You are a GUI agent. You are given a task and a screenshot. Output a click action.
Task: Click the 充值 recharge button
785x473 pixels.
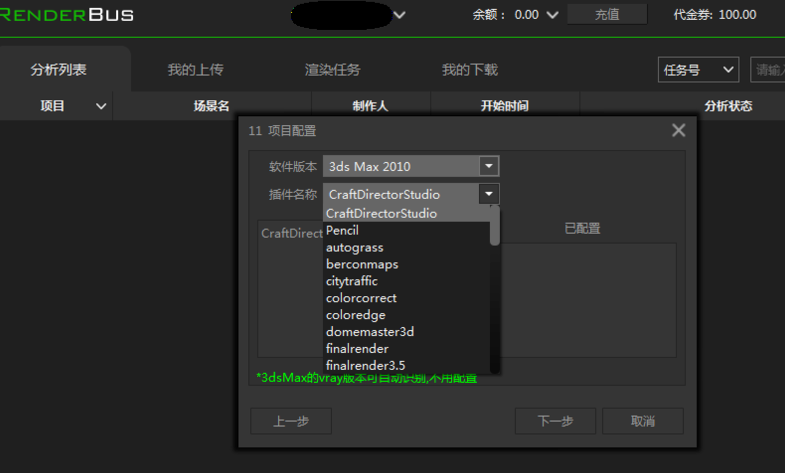607,15
